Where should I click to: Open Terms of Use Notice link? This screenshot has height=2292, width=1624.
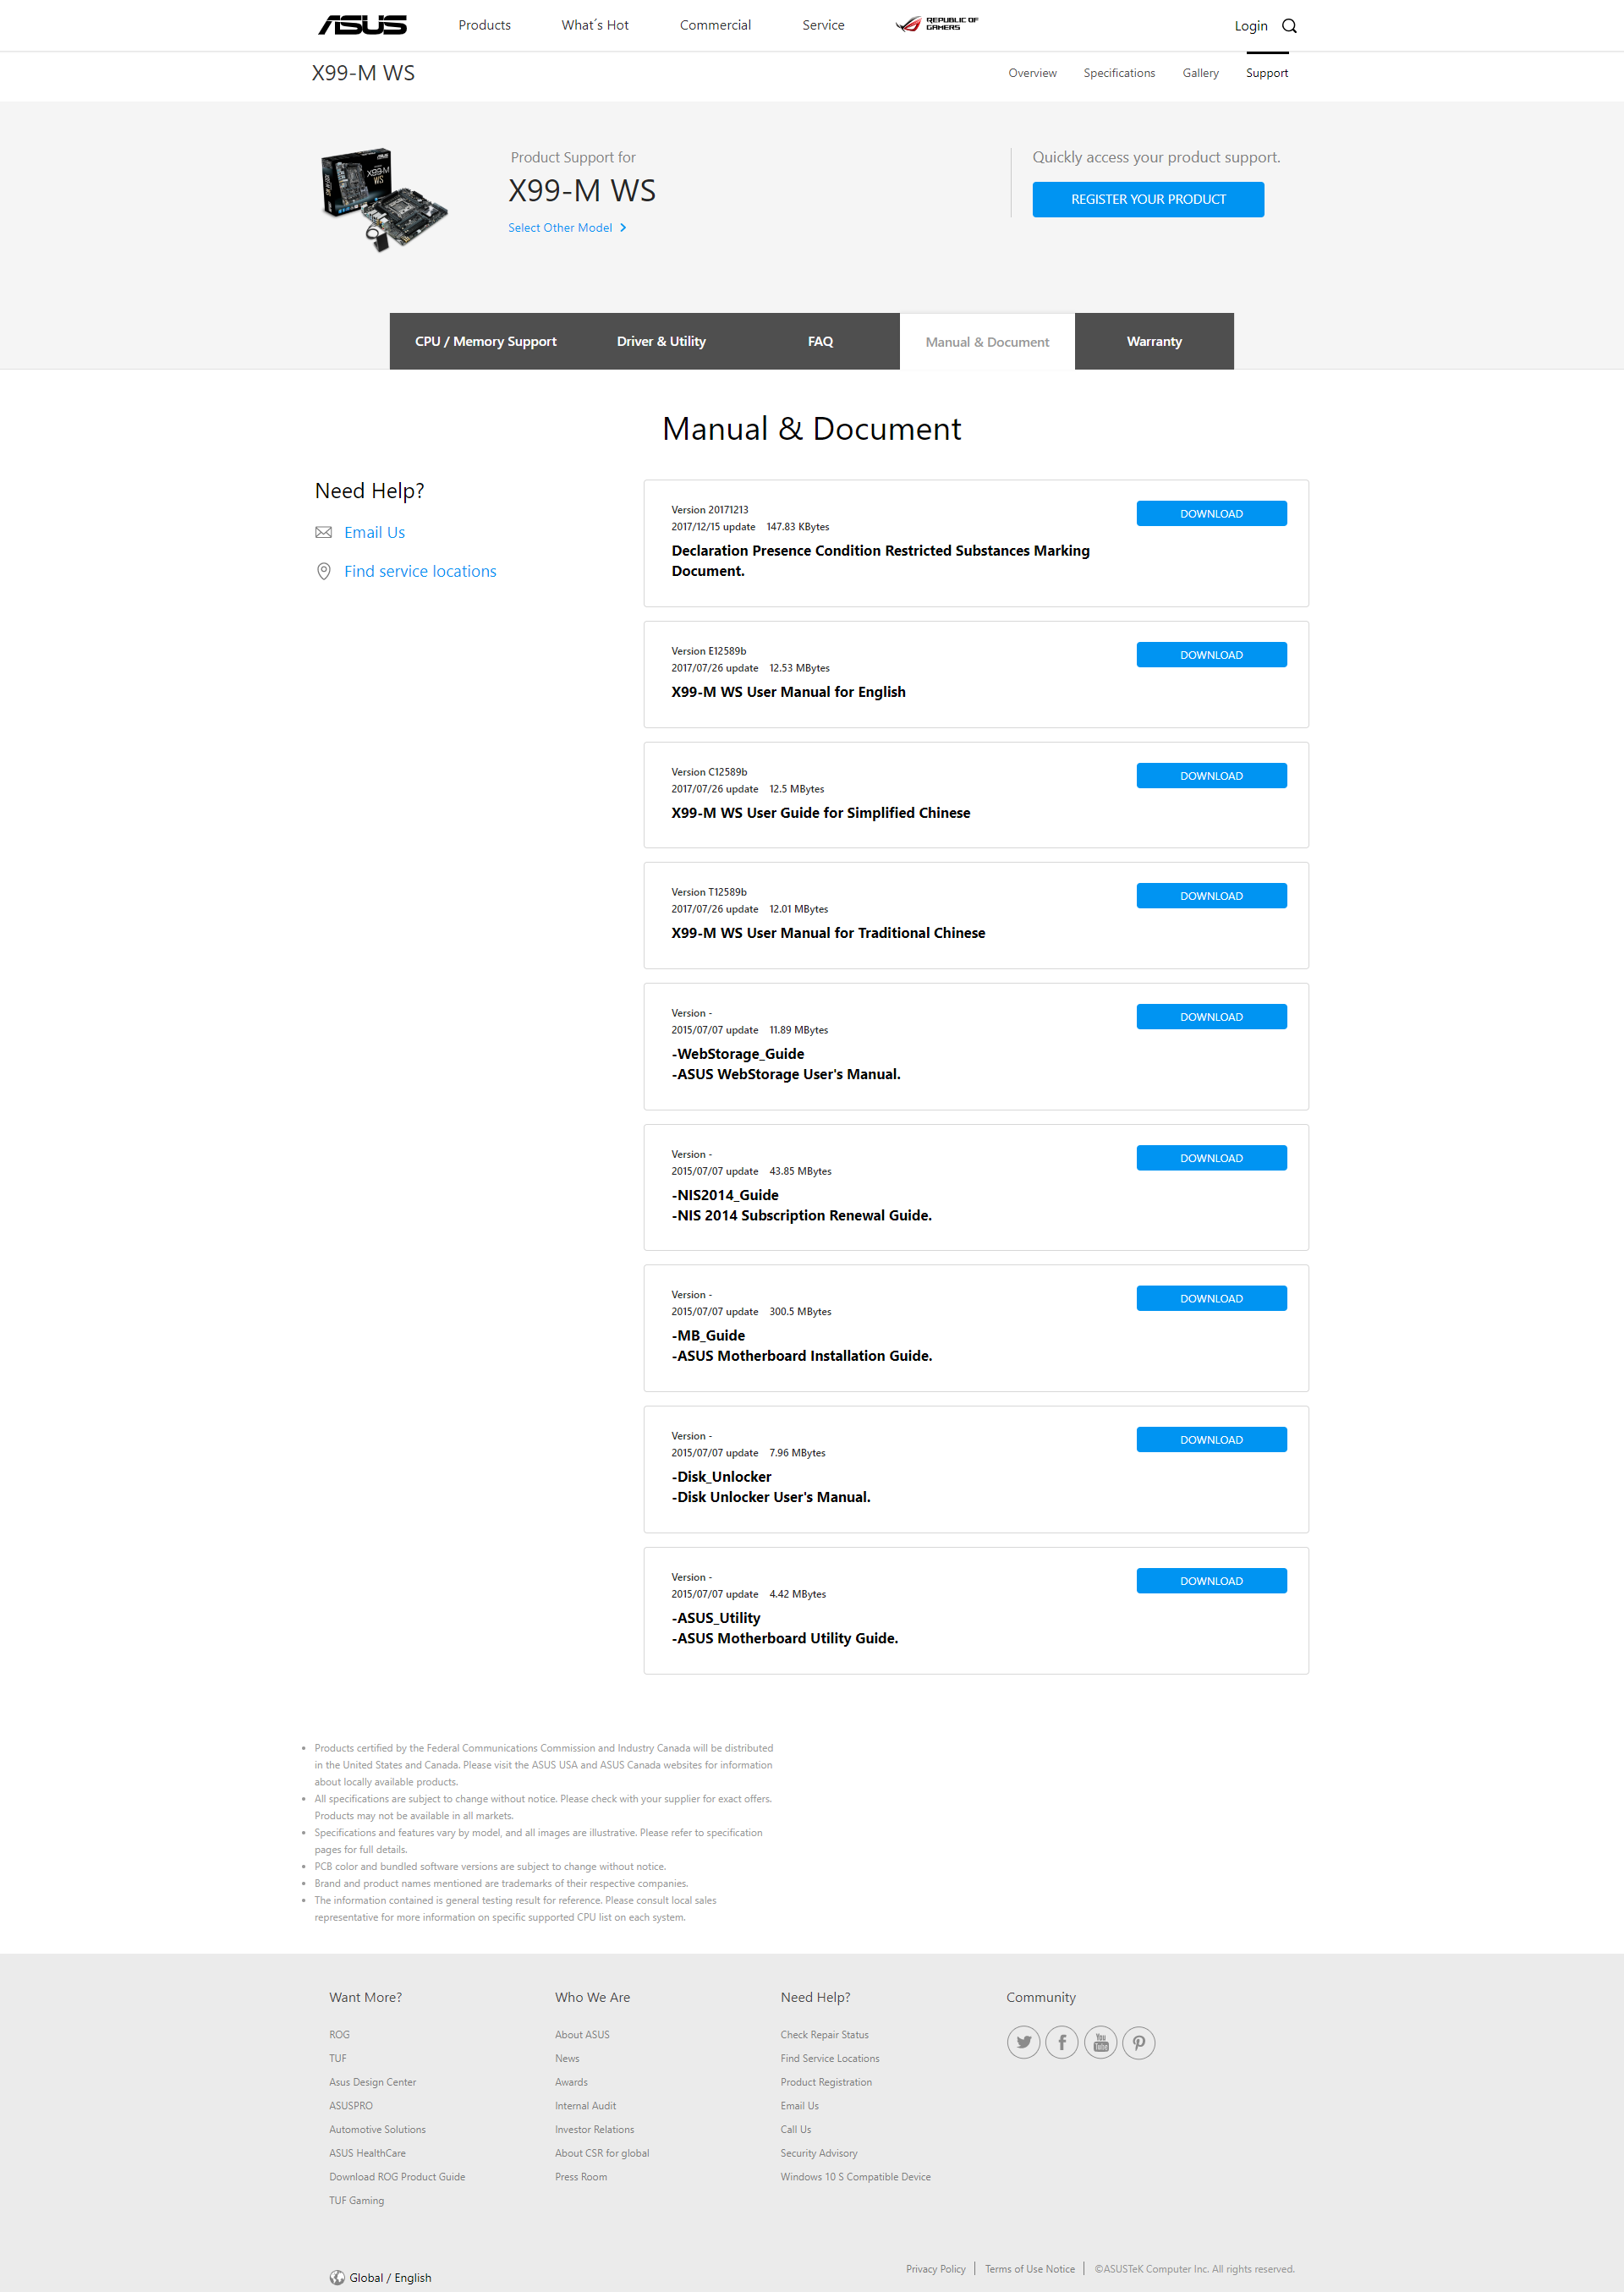pos(1029,2268)
